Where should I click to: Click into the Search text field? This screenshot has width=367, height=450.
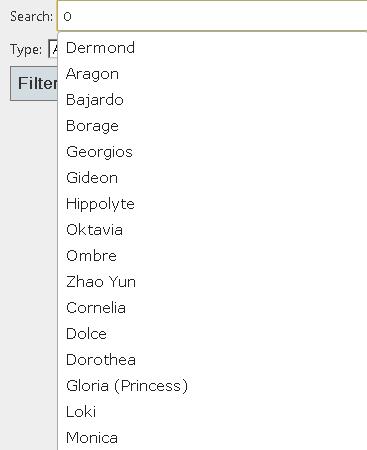pos(212,16)
